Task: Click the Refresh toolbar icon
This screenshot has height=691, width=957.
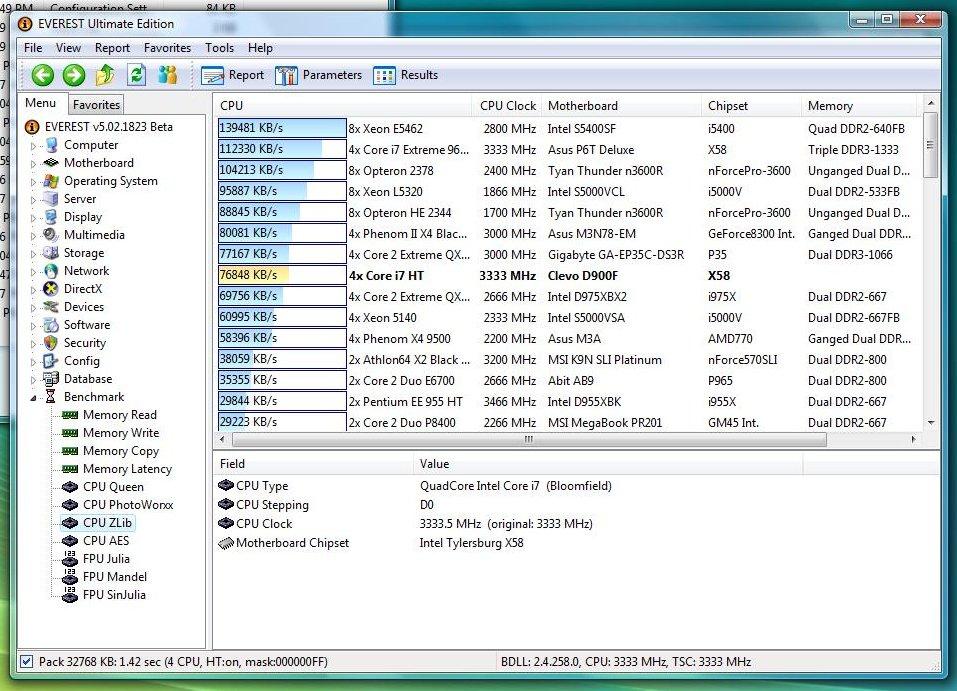Action: pyautogui.click(x=136, y=75)
